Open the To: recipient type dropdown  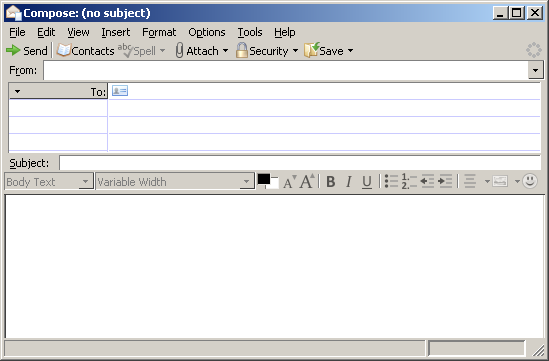point(58,91)
